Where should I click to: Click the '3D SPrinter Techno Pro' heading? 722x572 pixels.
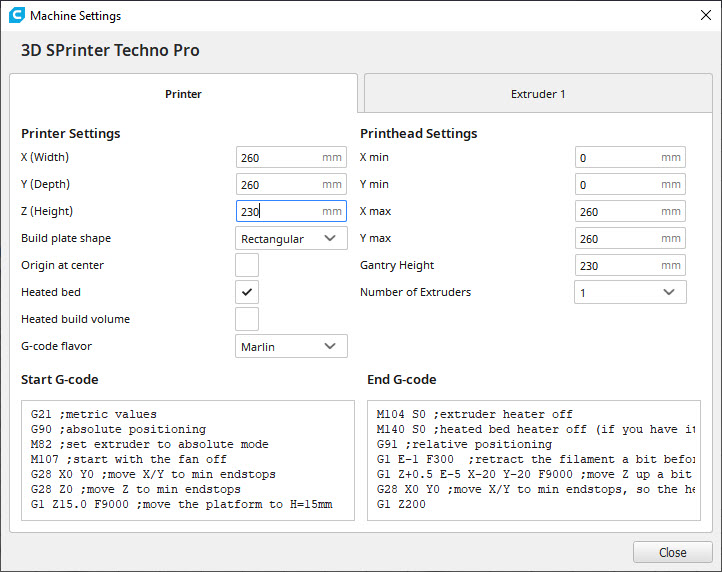110,50
